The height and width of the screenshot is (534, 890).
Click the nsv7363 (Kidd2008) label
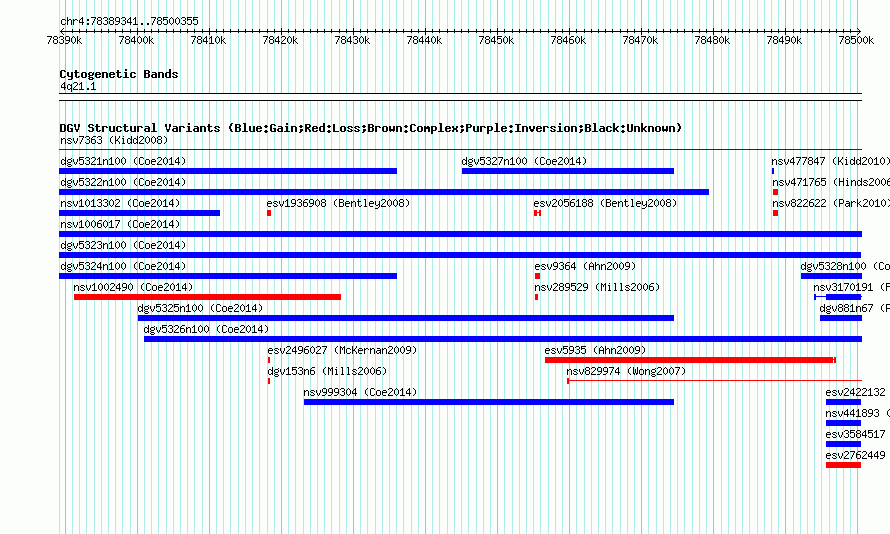tap(114, 140)
